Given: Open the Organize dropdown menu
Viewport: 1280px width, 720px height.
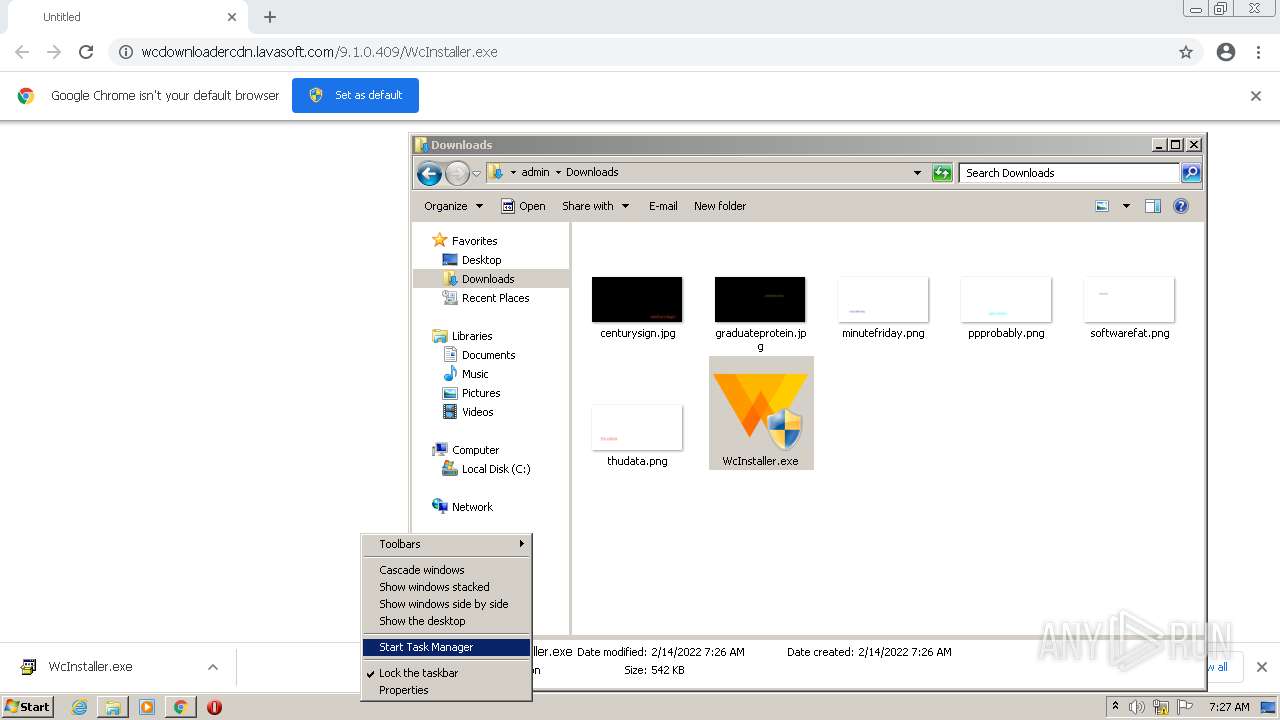Looking at the screenshot, I should pyautogui.click(x=453, y=206).
